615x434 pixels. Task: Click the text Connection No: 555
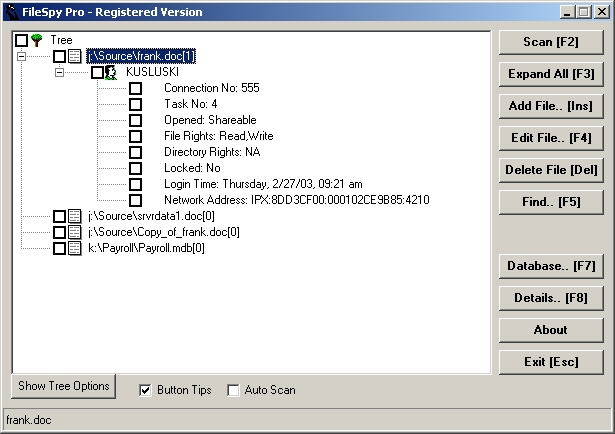212,88
